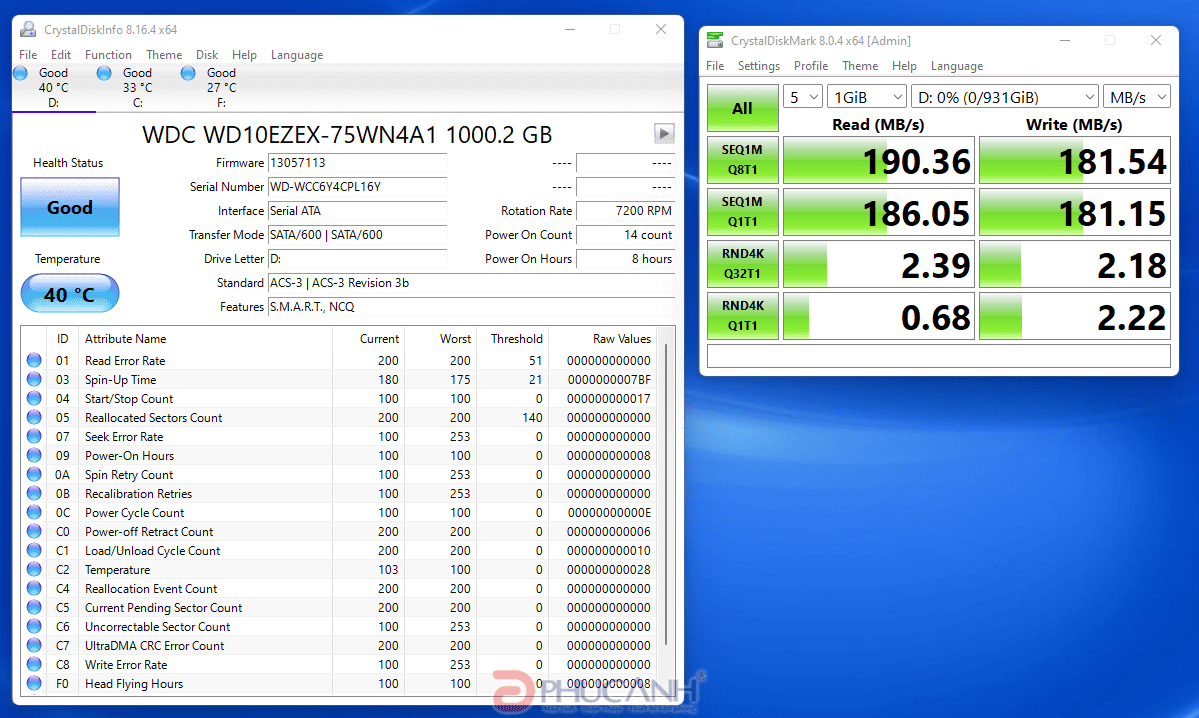The image size is (1199, 718).
Task: Open Language menu in CrystalDiskMark
Action: click(957, 66)
